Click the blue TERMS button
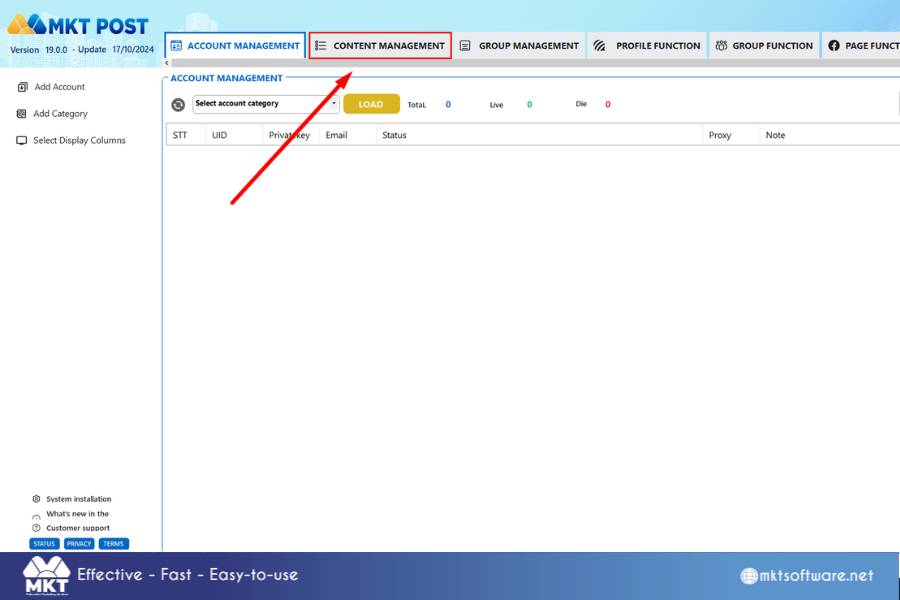The width and height of the screenshot is (900, 600). (114, 544)
